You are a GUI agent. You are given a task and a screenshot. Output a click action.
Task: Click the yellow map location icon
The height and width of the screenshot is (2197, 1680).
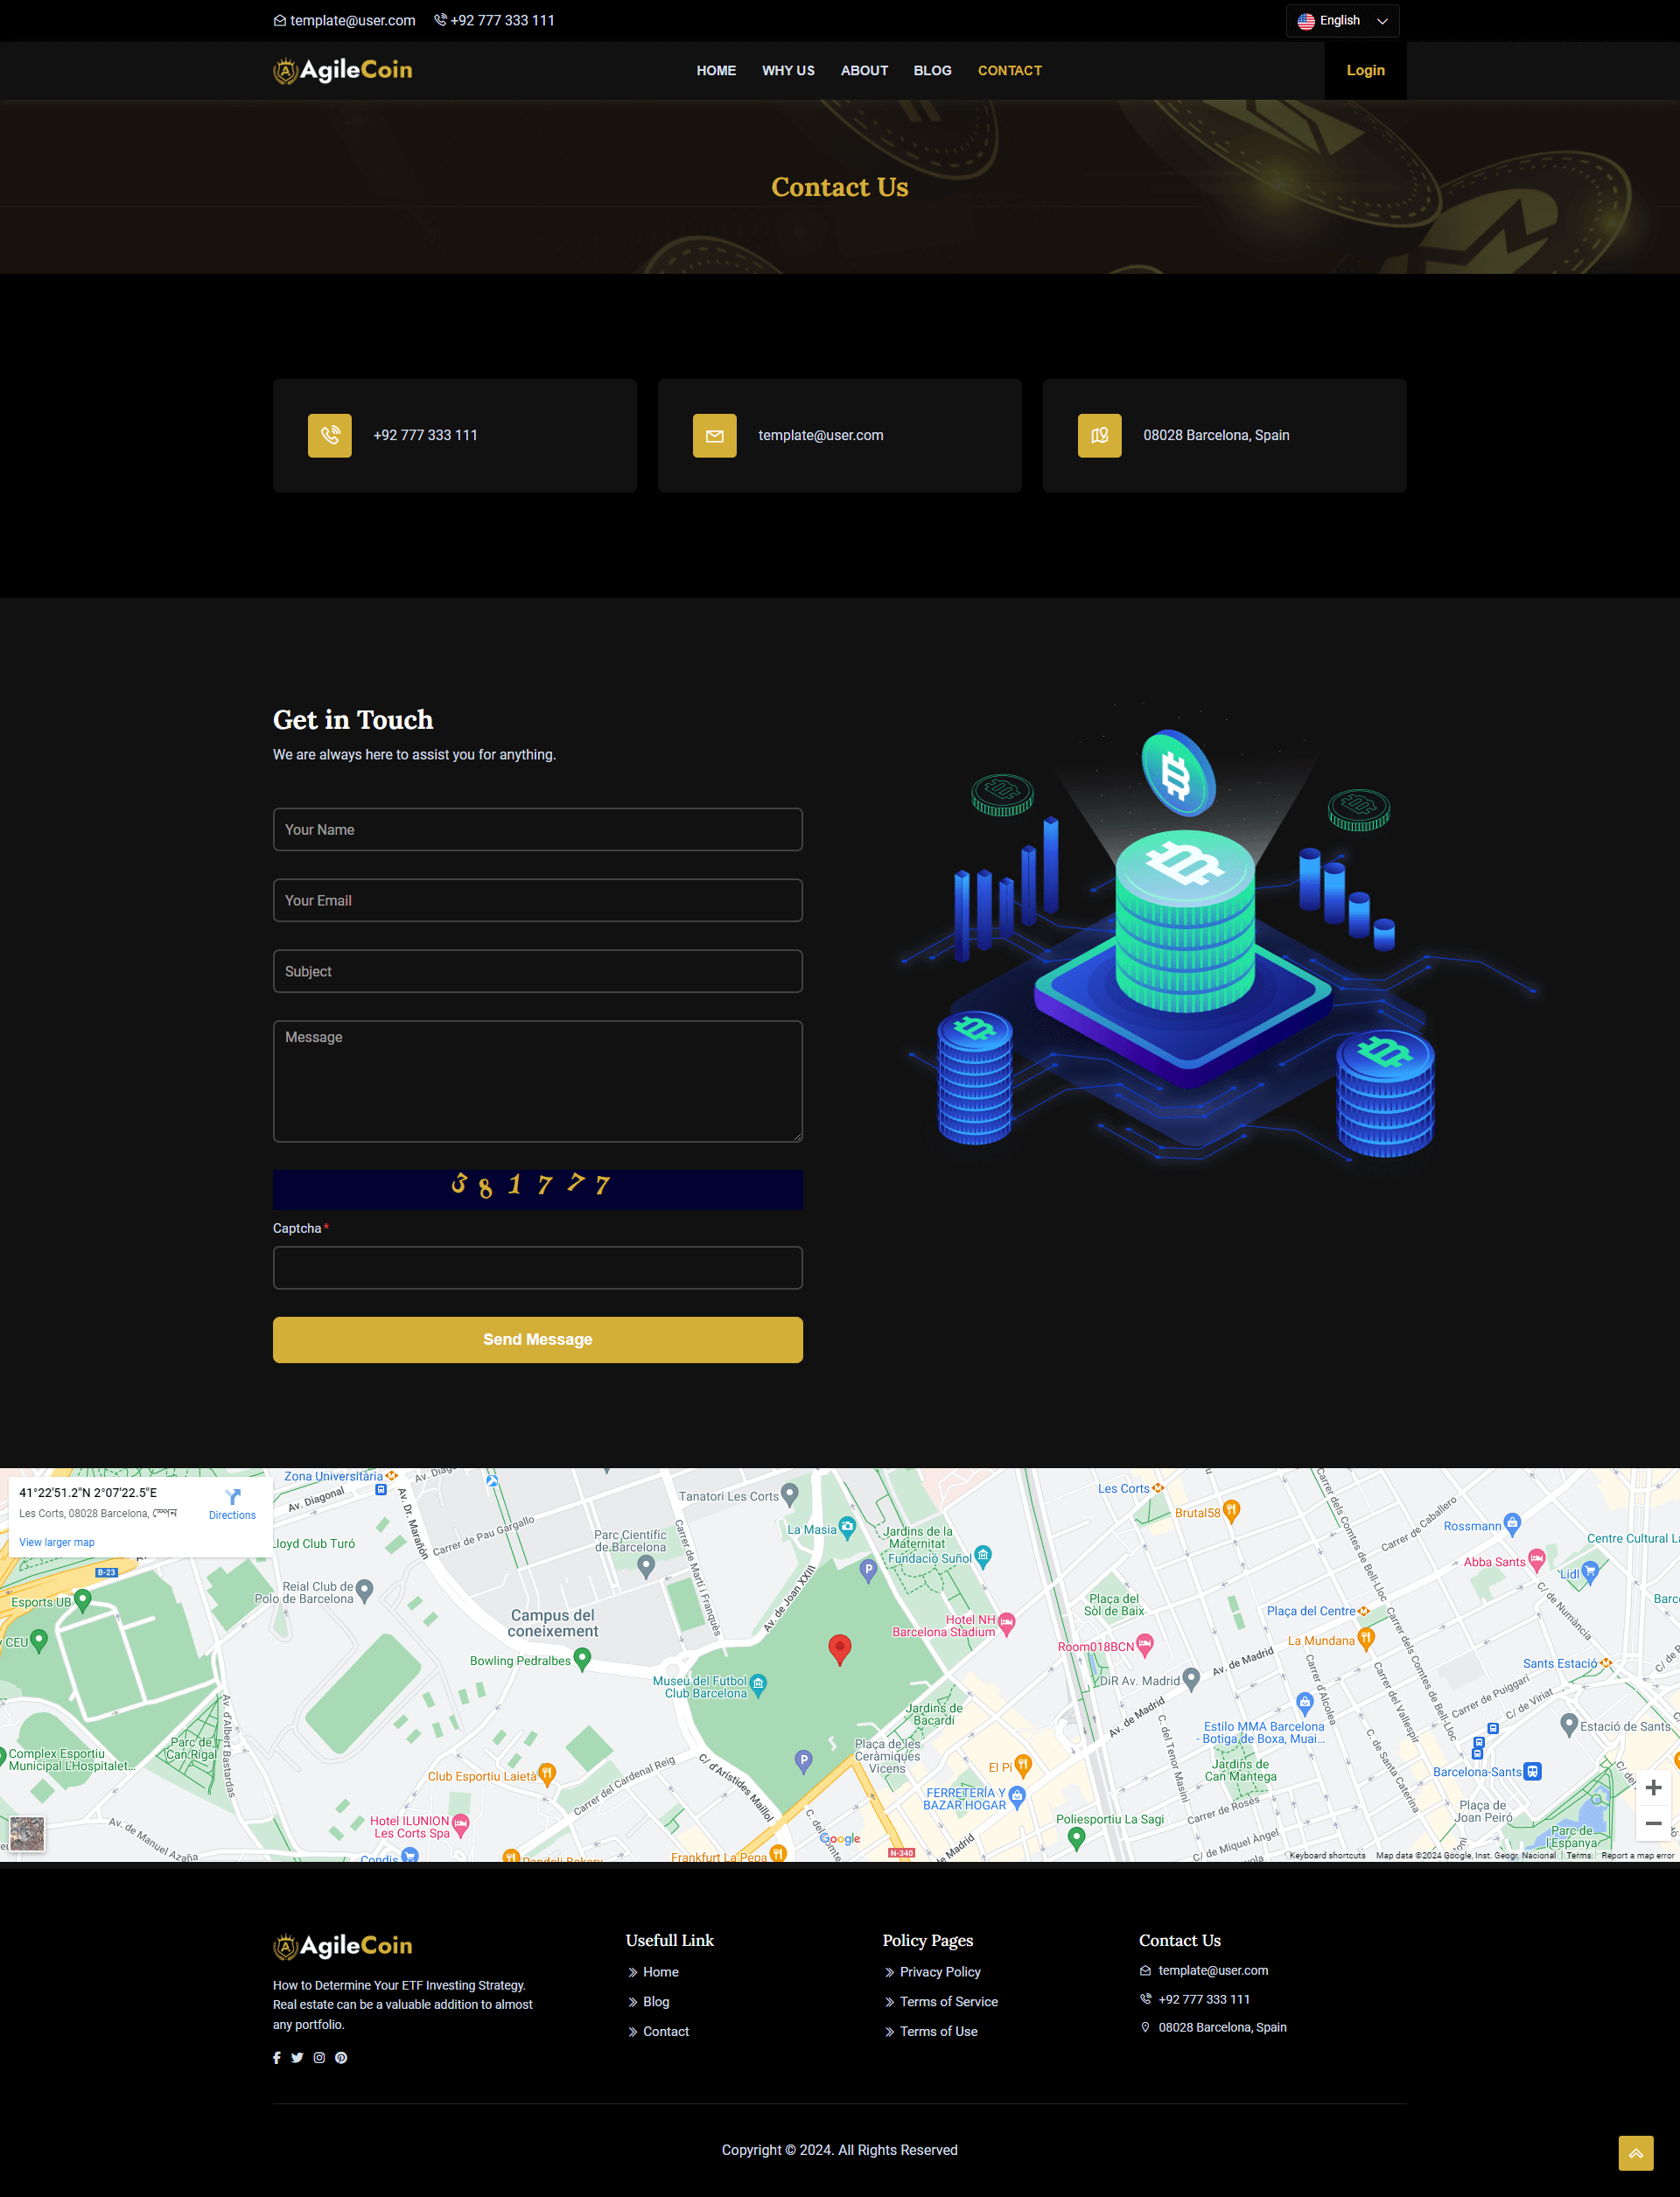[1099, 436]
